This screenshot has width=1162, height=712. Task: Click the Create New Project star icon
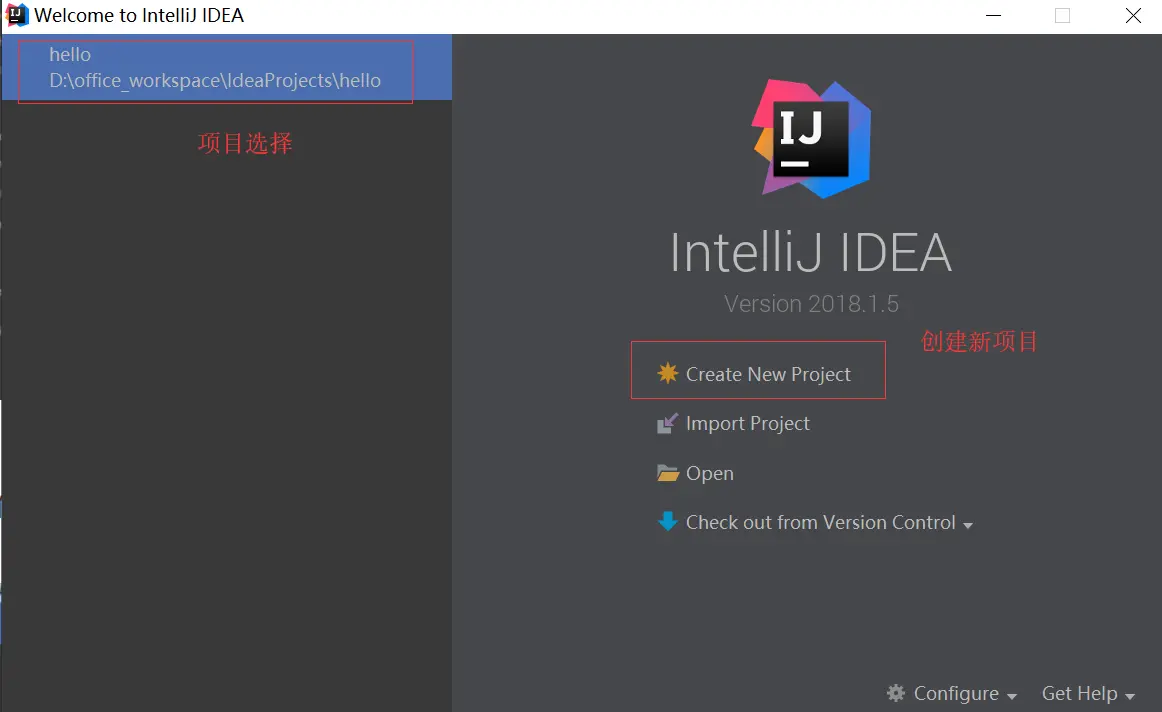(x=668, y=373)
